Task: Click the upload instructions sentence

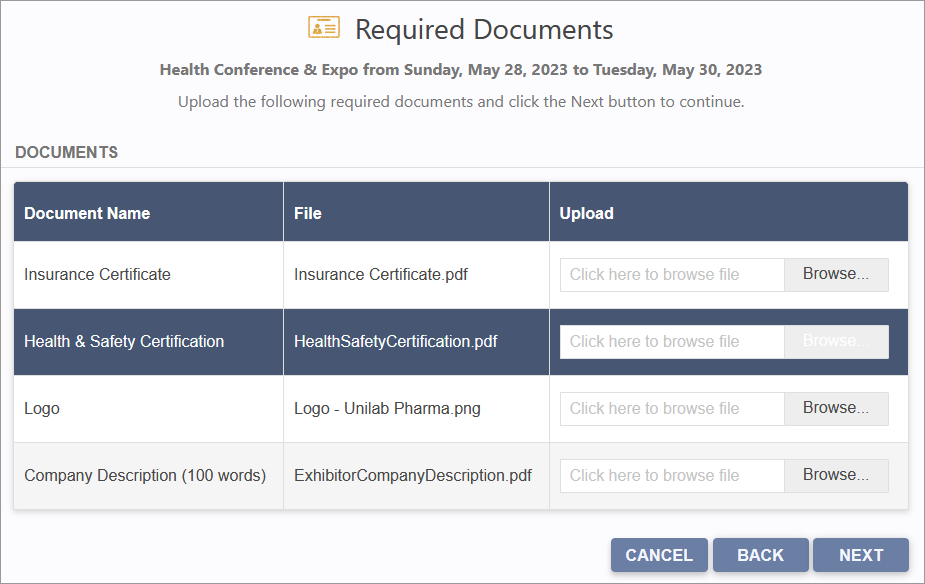Action: [x=461, y=101]
